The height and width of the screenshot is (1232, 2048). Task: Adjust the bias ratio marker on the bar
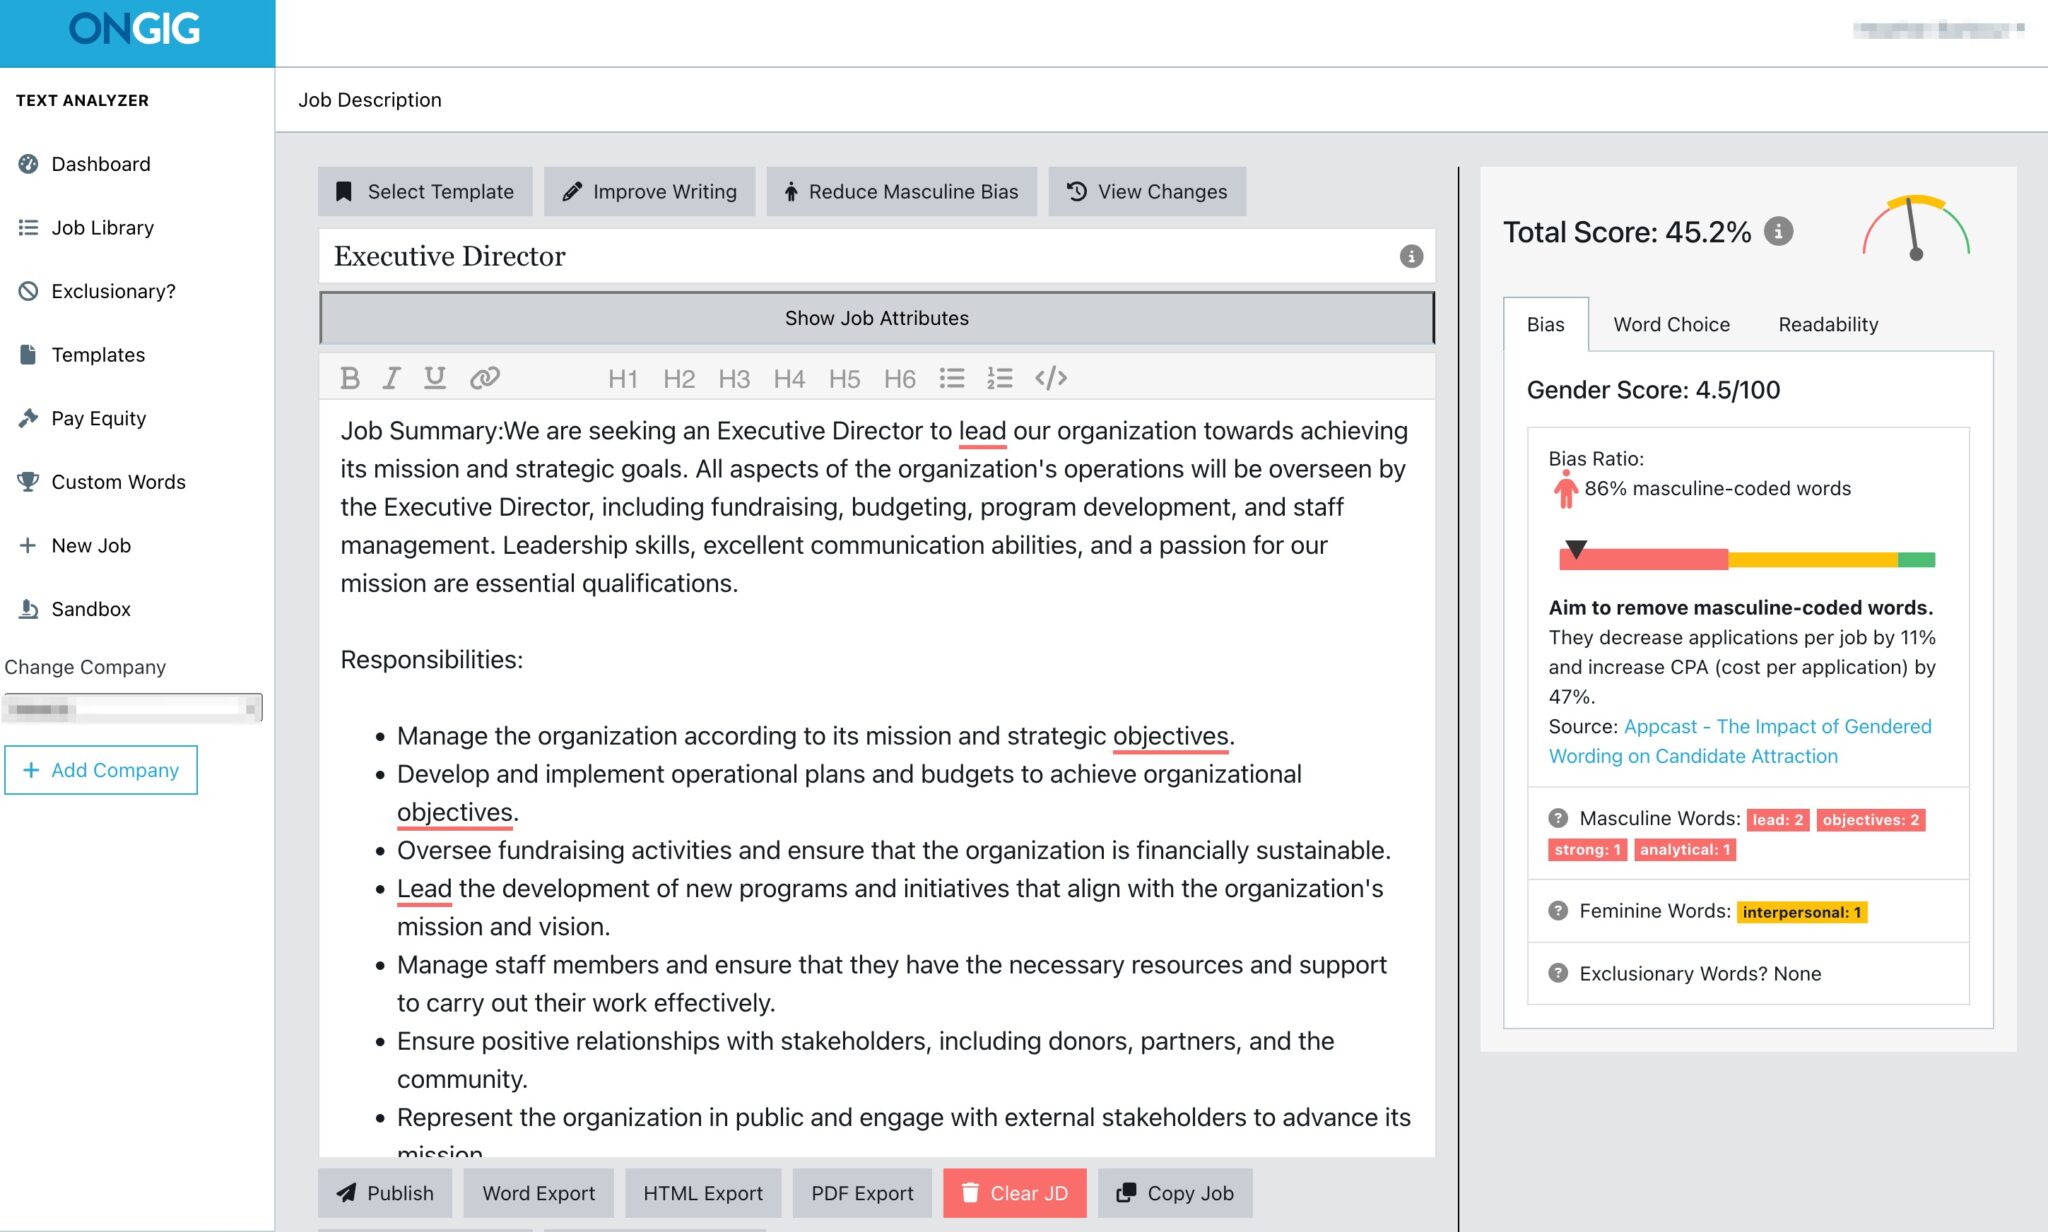click(1578, 548)
